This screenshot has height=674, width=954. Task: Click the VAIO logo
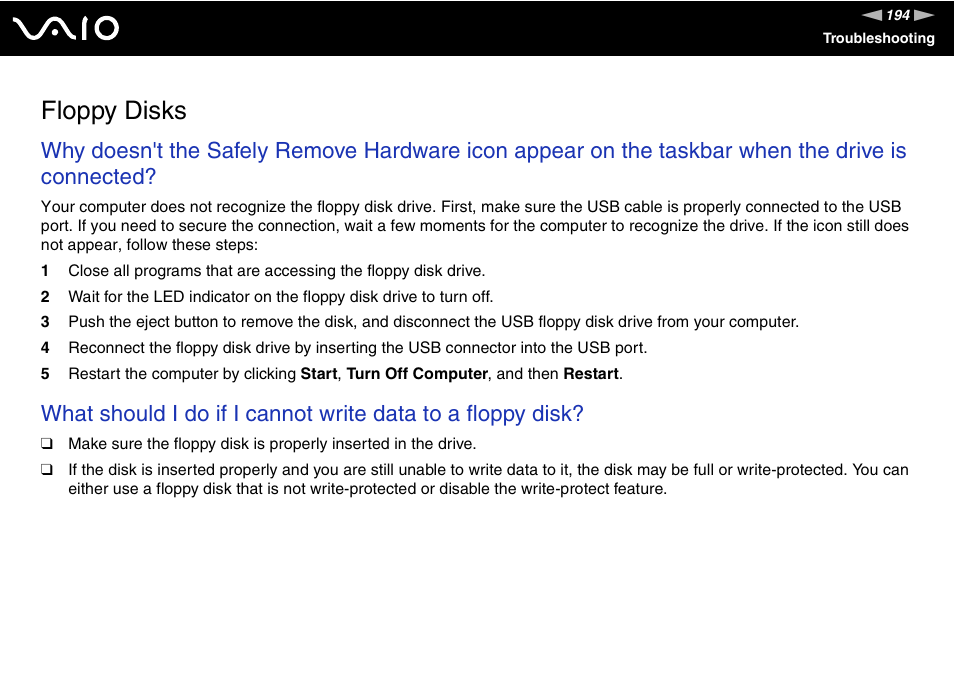click(x=66, y=29)
